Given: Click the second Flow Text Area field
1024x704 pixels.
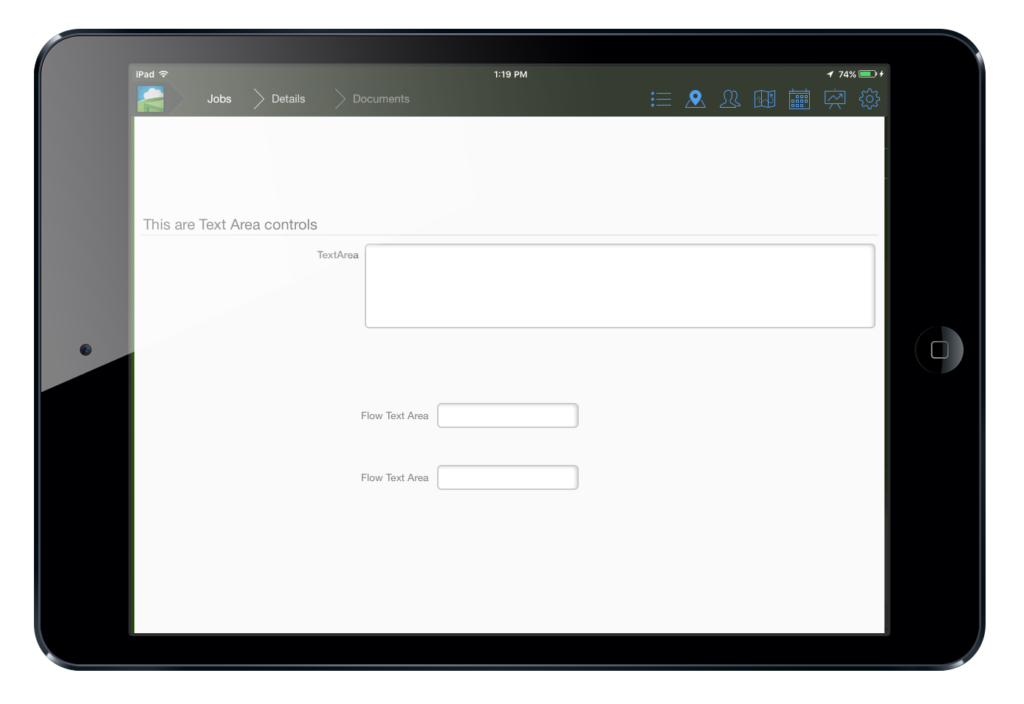Looking at the screenshot, I should pos(507,477).
